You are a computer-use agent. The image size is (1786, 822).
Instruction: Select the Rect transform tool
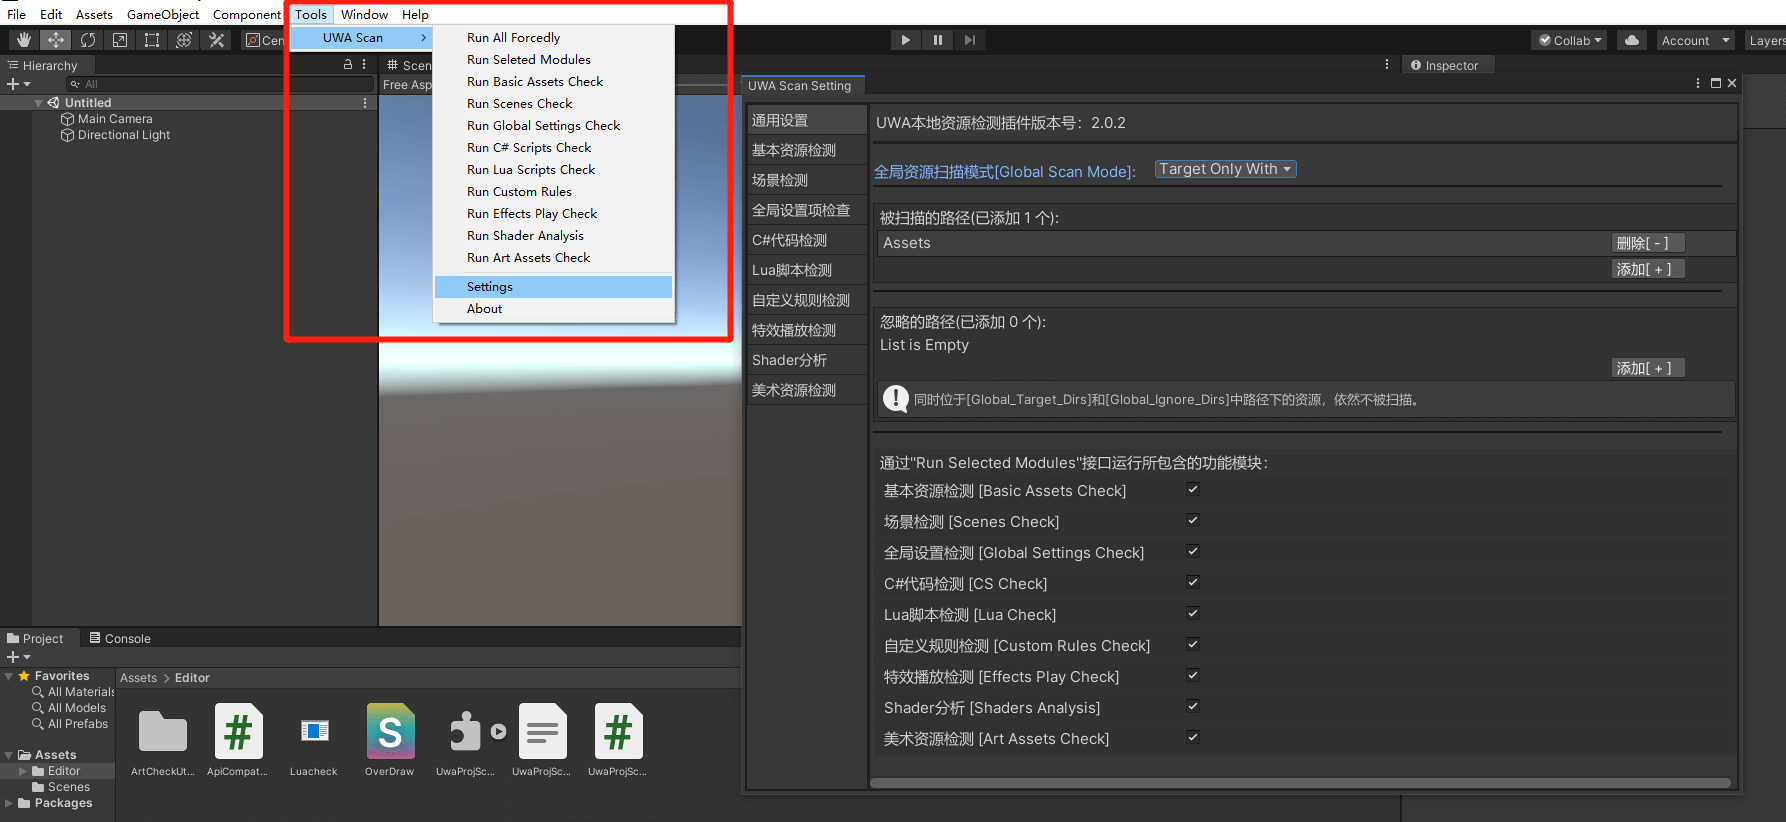152,40
